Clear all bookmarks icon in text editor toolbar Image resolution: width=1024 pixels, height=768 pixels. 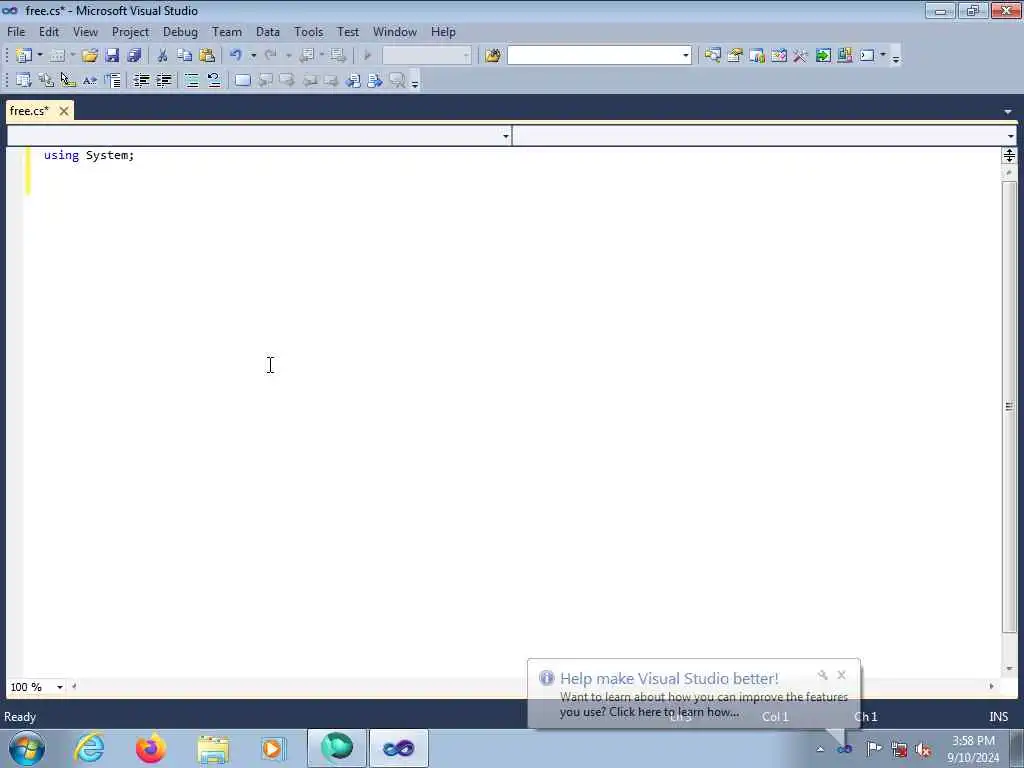click(x=397, y=80)
